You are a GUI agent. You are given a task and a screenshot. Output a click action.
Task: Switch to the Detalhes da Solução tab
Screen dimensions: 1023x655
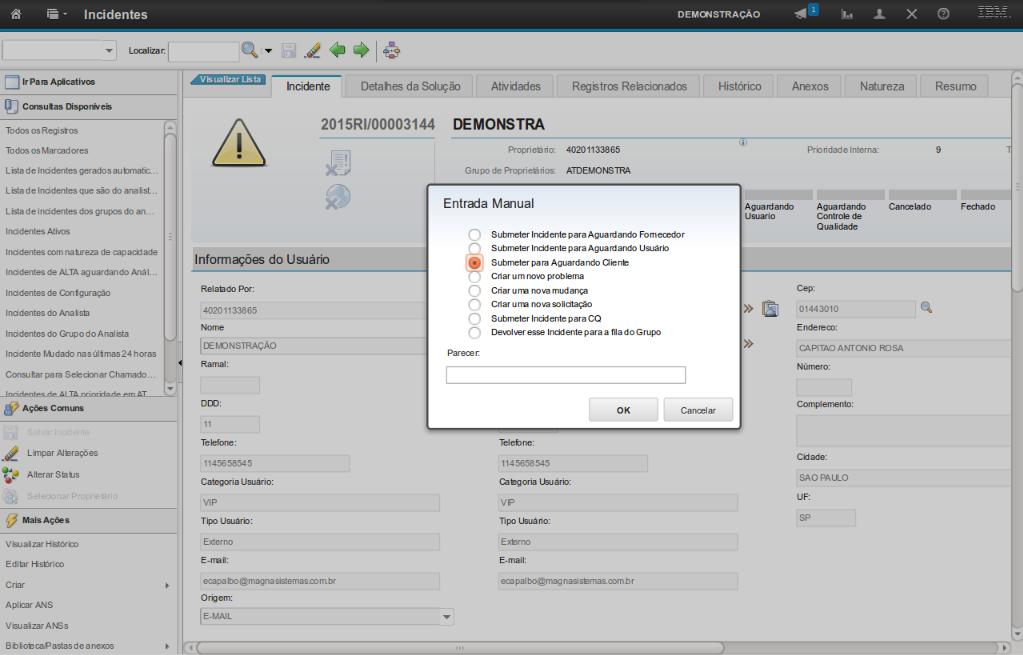tap(410, 87)
